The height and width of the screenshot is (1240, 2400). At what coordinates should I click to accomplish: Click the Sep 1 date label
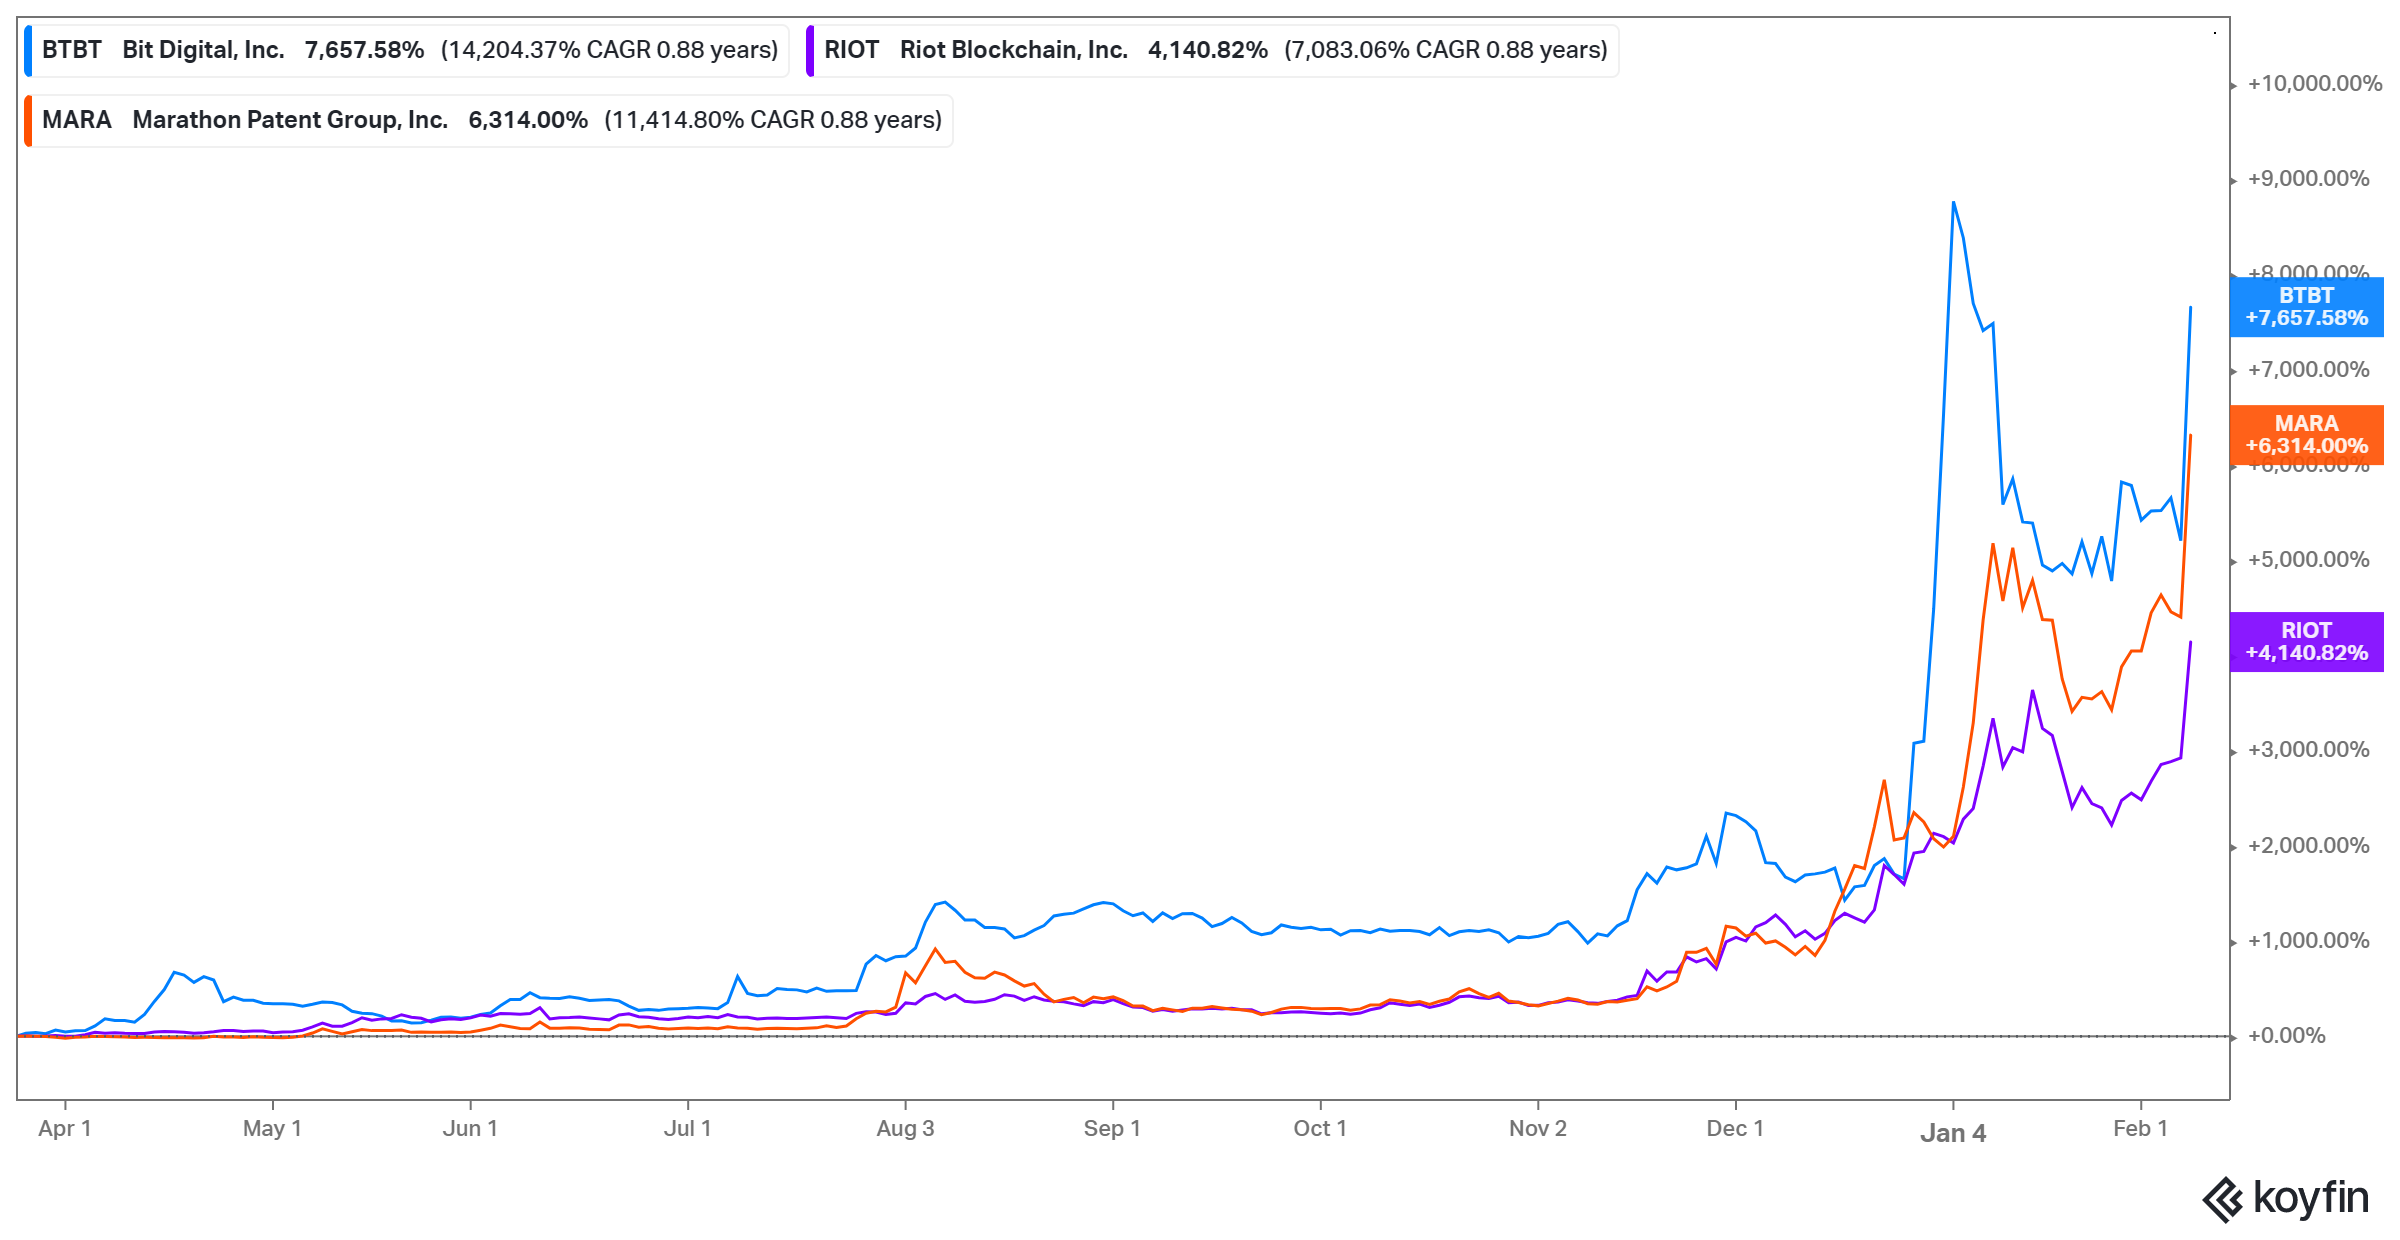point(1112,1128)
